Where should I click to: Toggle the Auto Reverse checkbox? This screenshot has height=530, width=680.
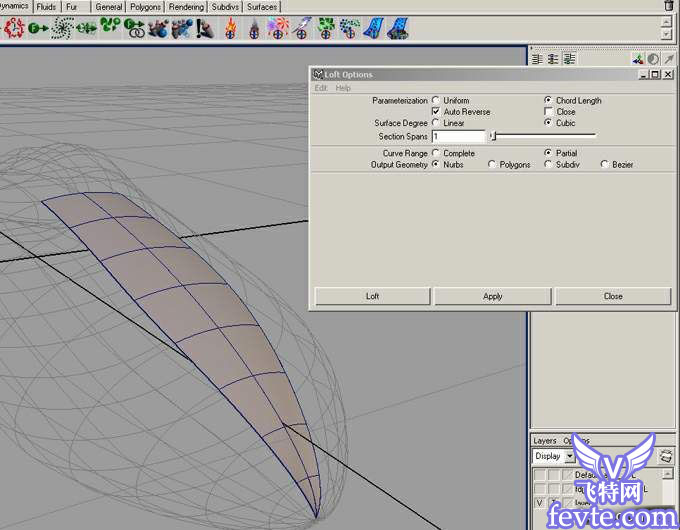click(436, 111)
